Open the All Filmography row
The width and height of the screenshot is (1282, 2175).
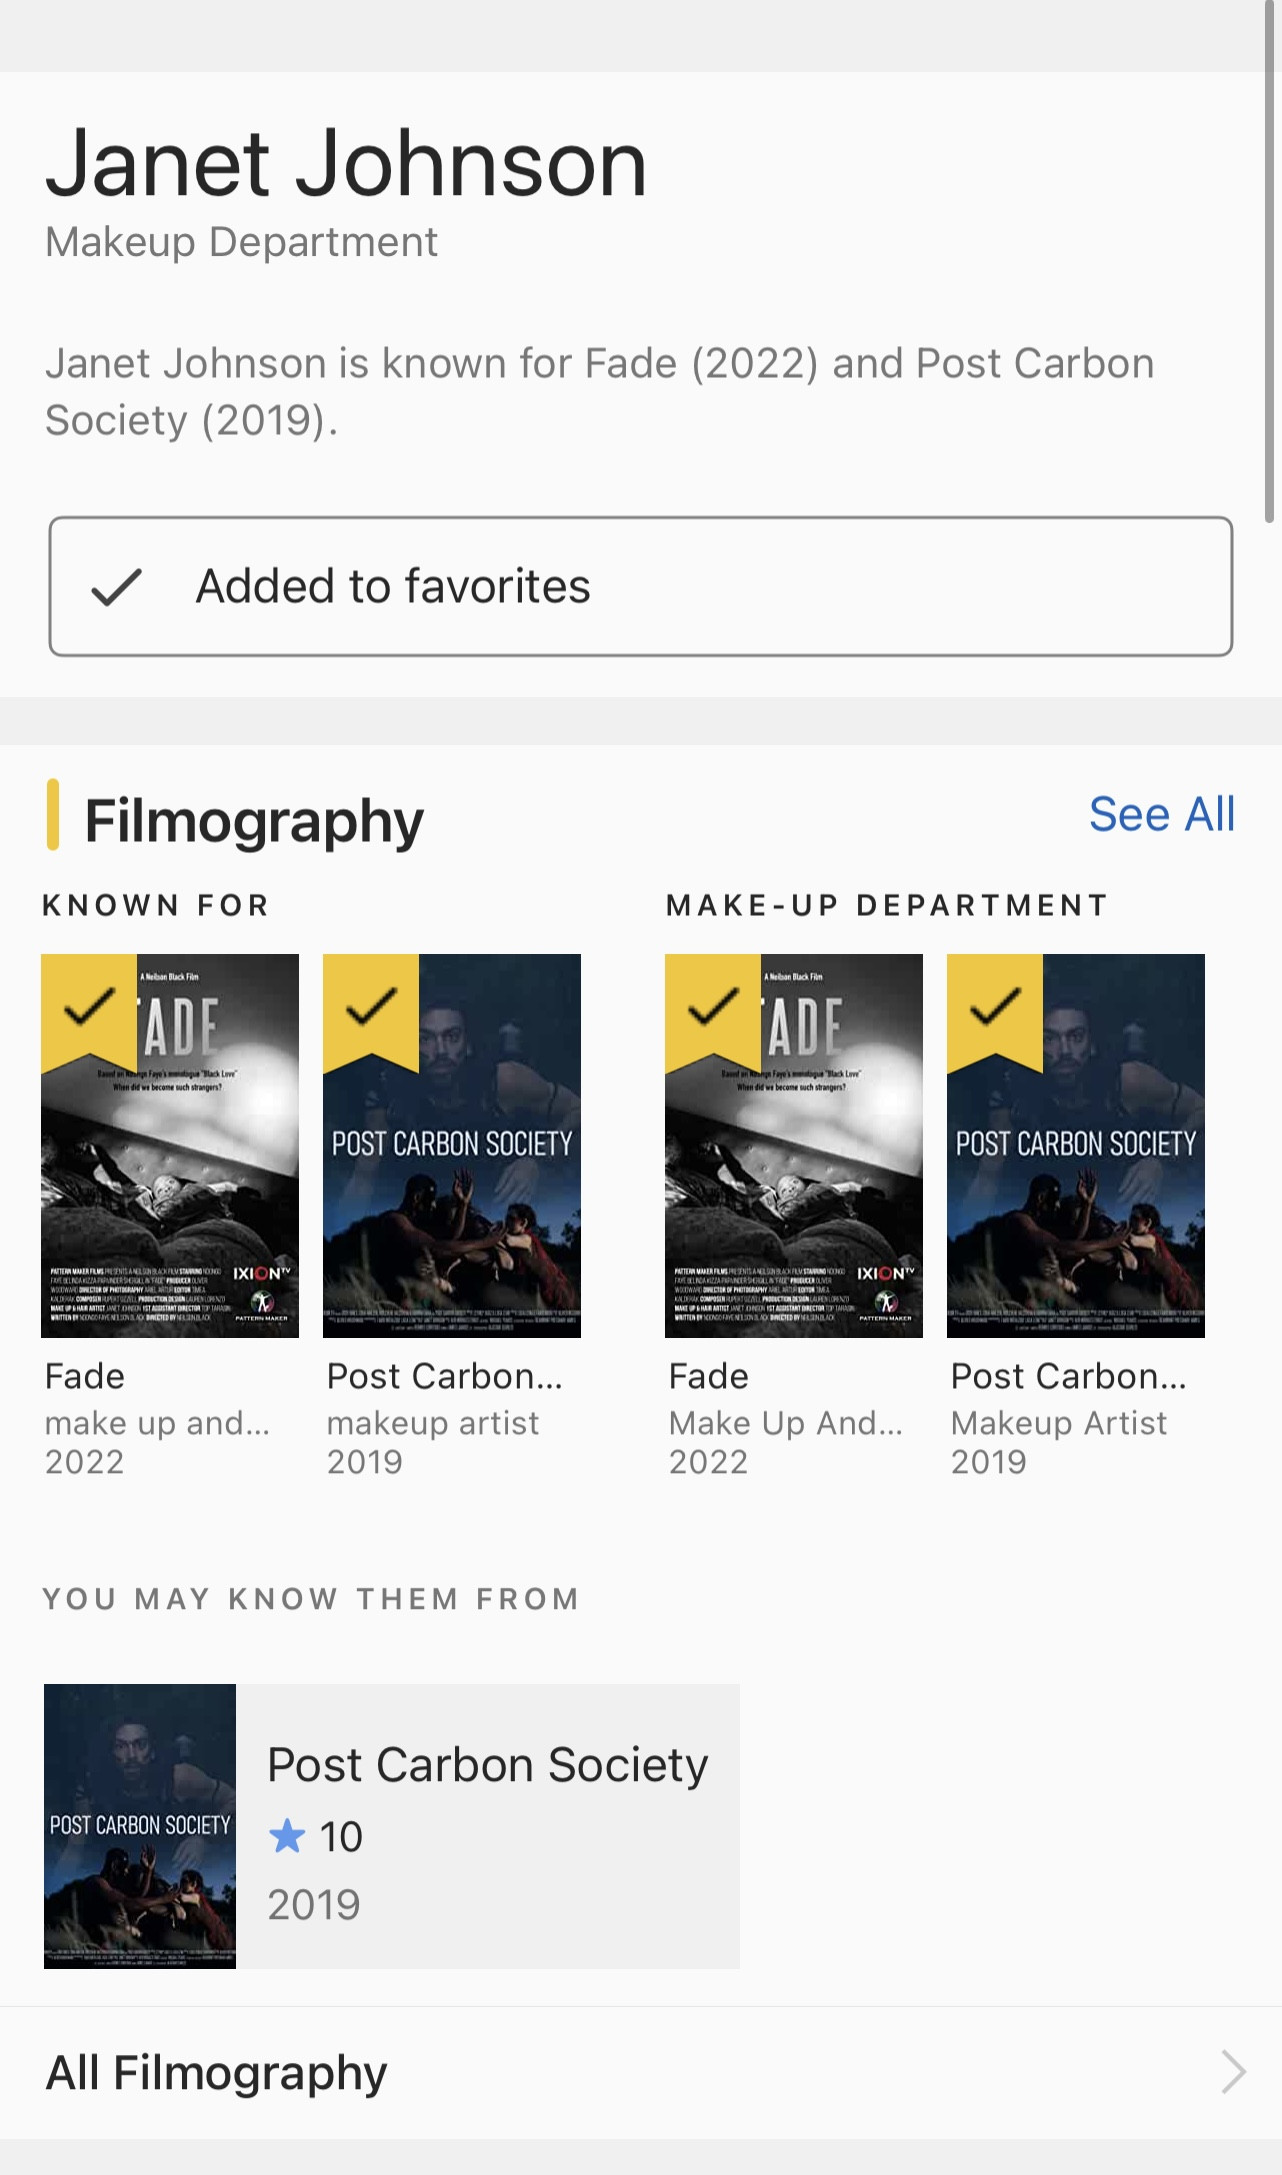click(640, 2072)
